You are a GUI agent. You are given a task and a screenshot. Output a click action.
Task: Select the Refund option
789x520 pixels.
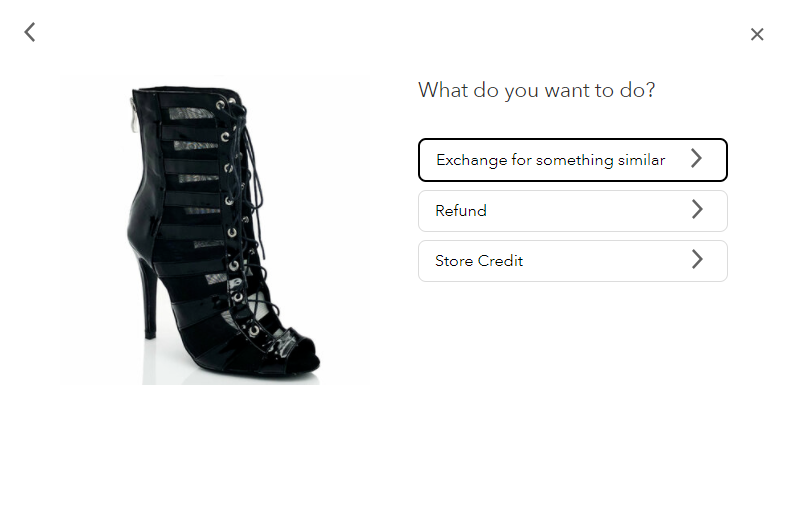coord(573,211)
